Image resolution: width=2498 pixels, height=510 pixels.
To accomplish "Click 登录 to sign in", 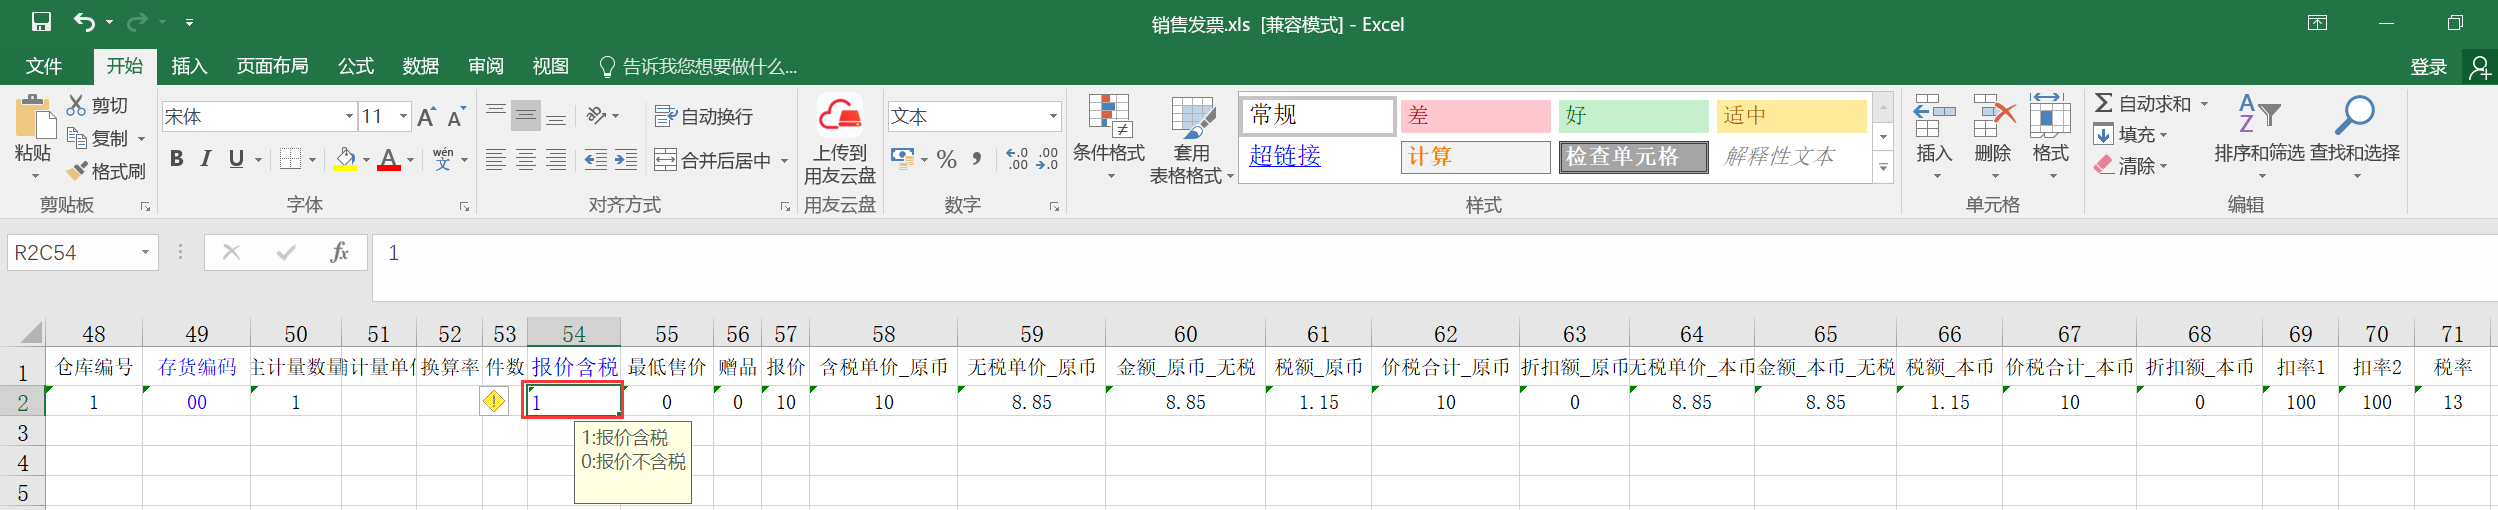I will pos(2428,67).
